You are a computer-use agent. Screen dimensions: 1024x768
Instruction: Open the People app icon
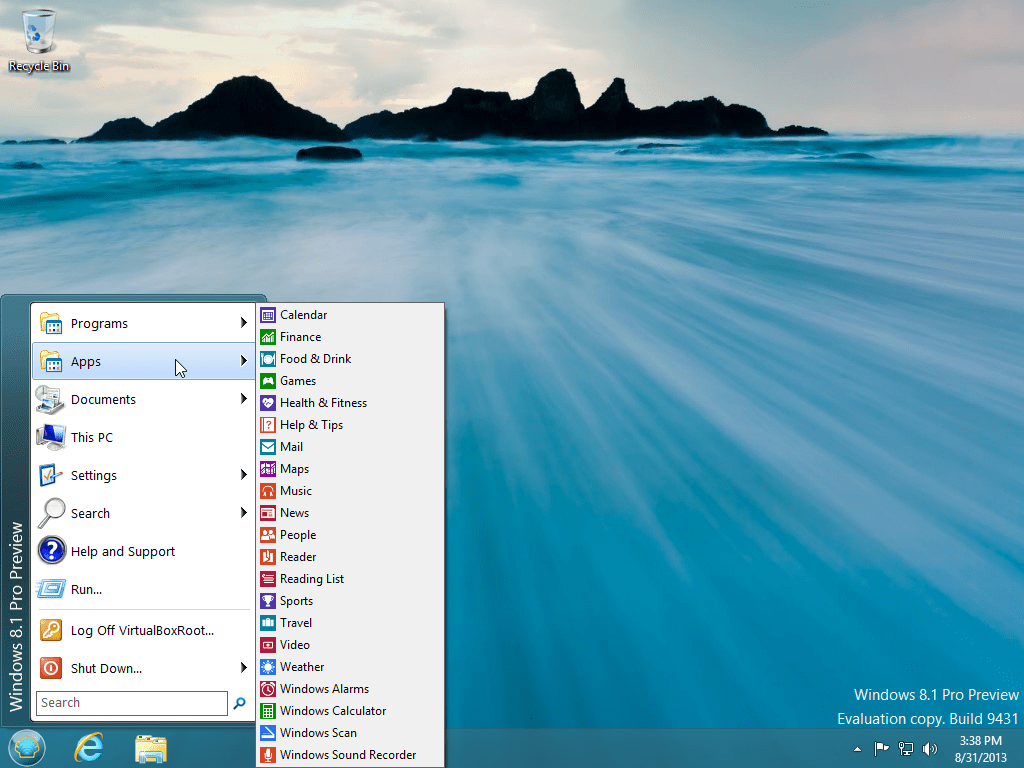[x=268, y=535]
